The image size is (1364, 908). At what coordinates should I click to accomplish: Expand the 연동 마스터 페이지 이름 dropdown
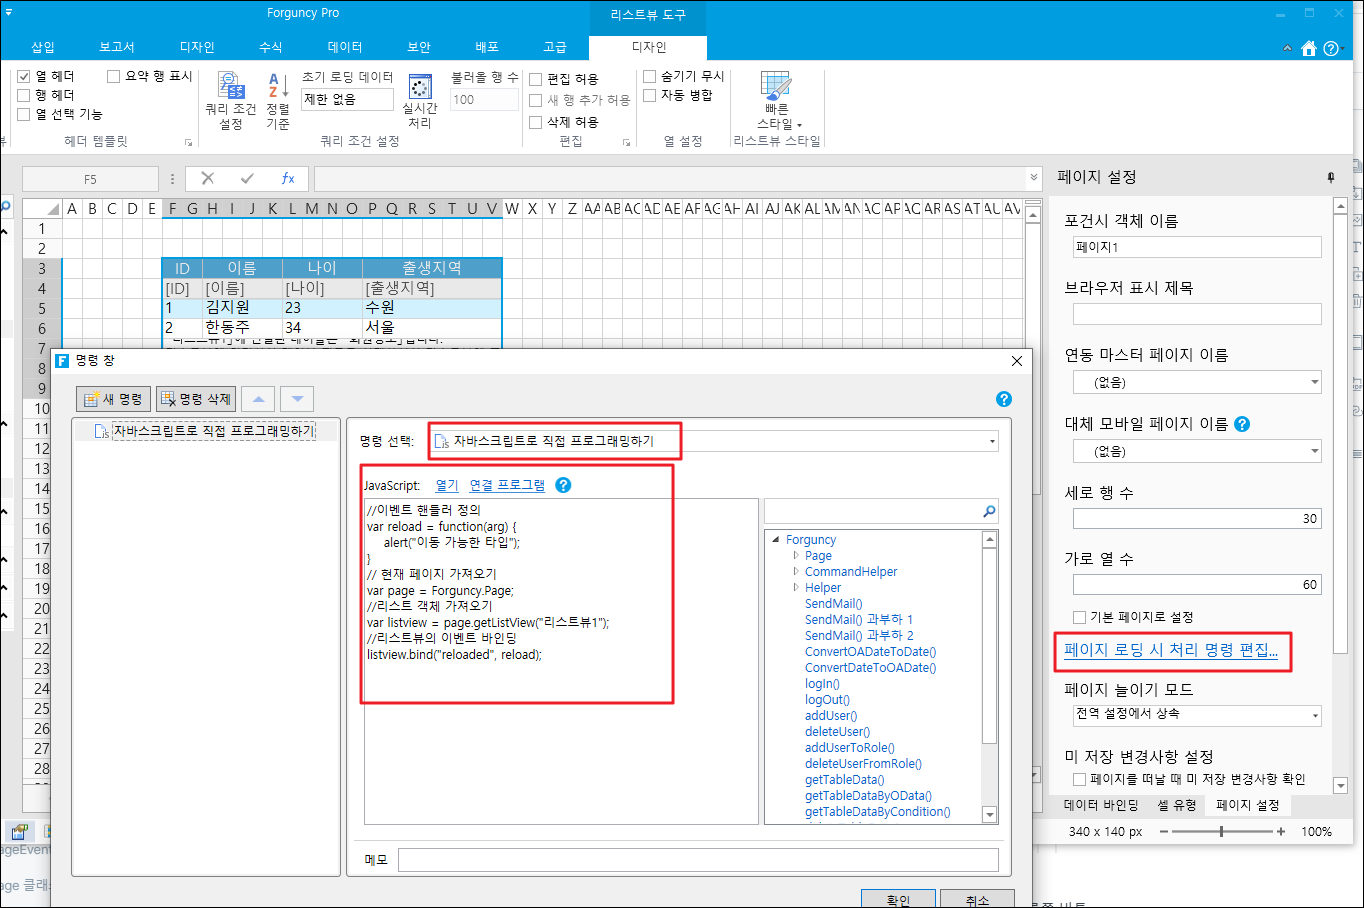pos(1314,382)
